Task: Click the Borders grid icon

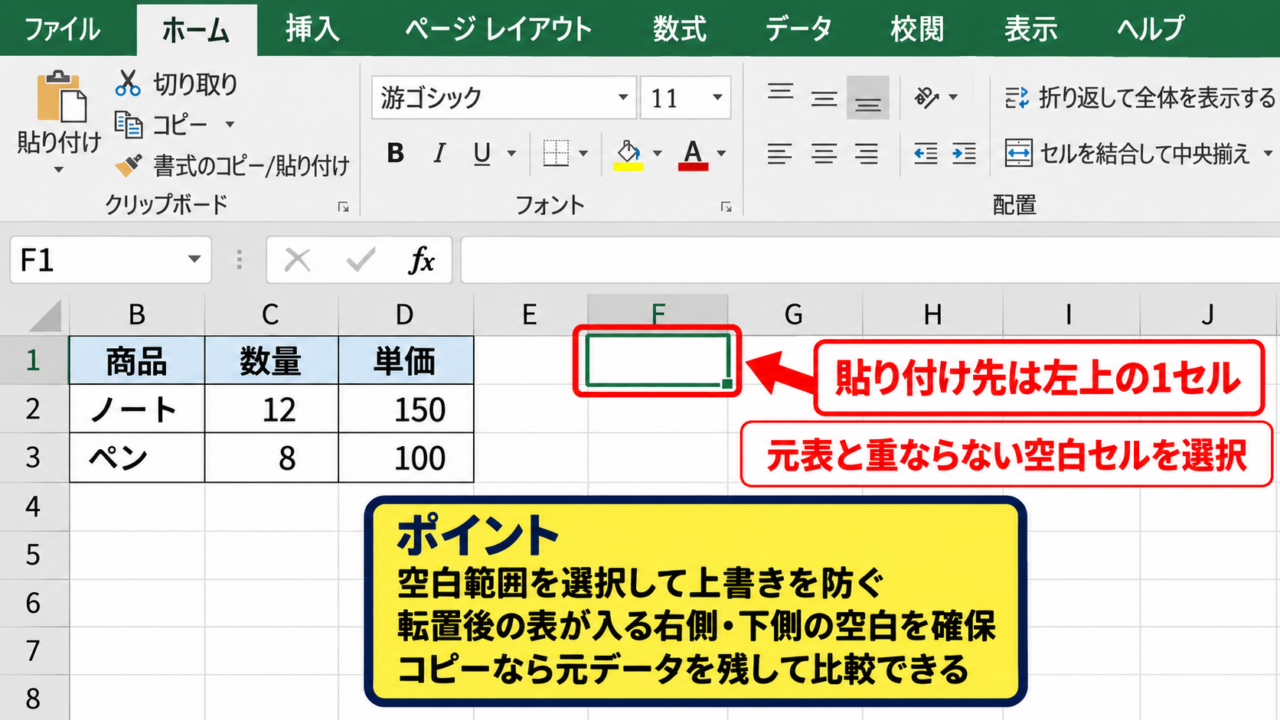Action: [556, 153]
